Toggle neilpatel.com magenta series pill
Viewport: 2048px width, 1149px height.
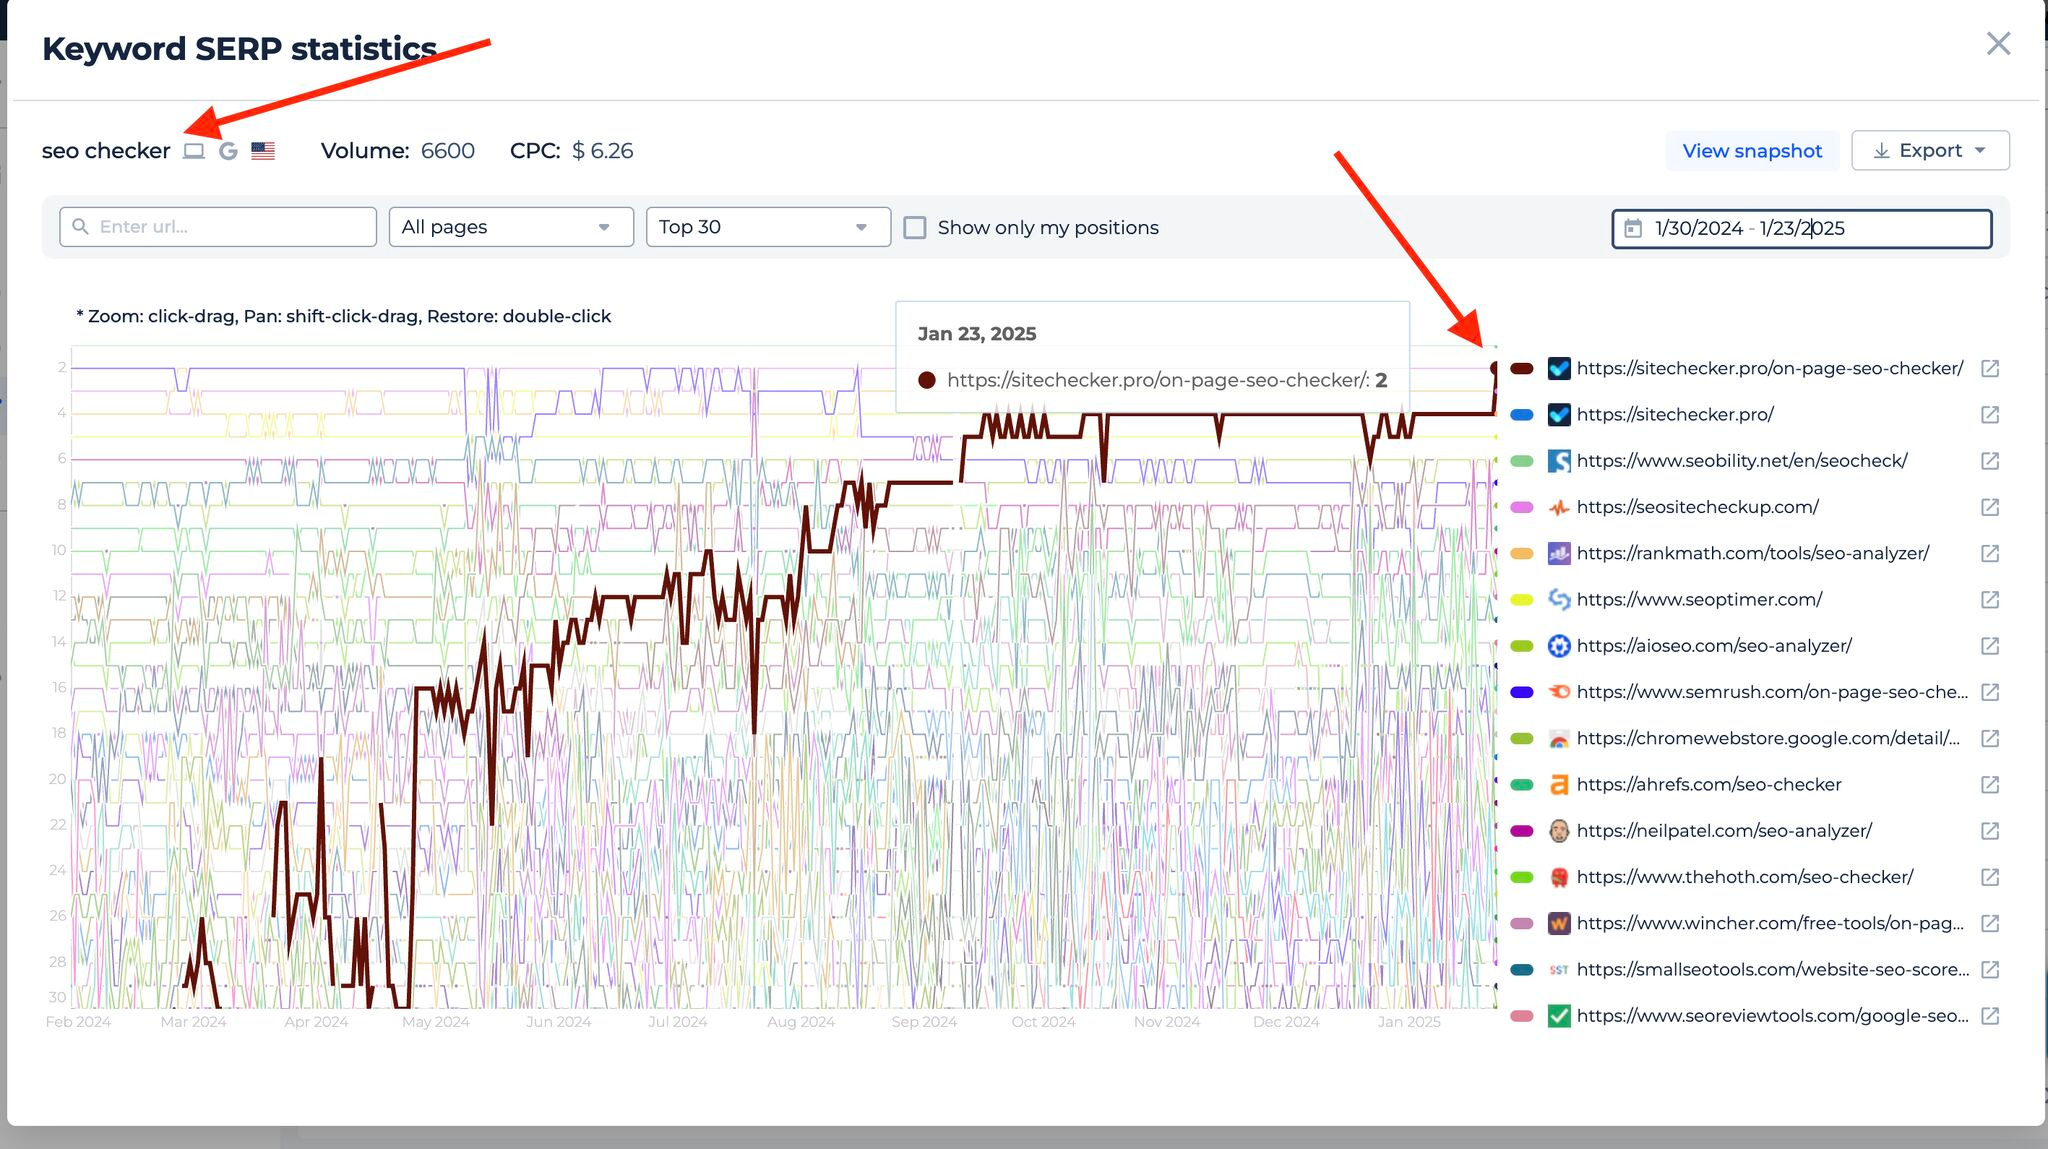click(1522, 831)
